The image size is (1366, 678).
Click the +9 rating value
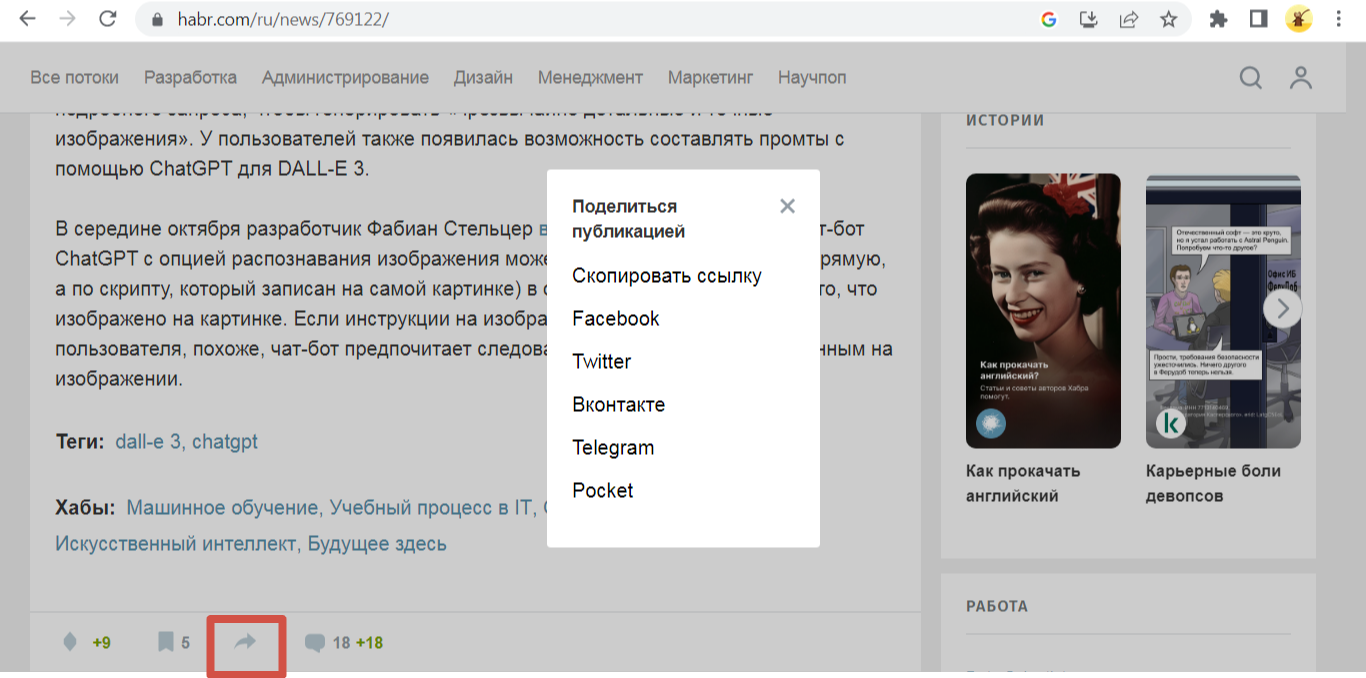click(101, 643)
